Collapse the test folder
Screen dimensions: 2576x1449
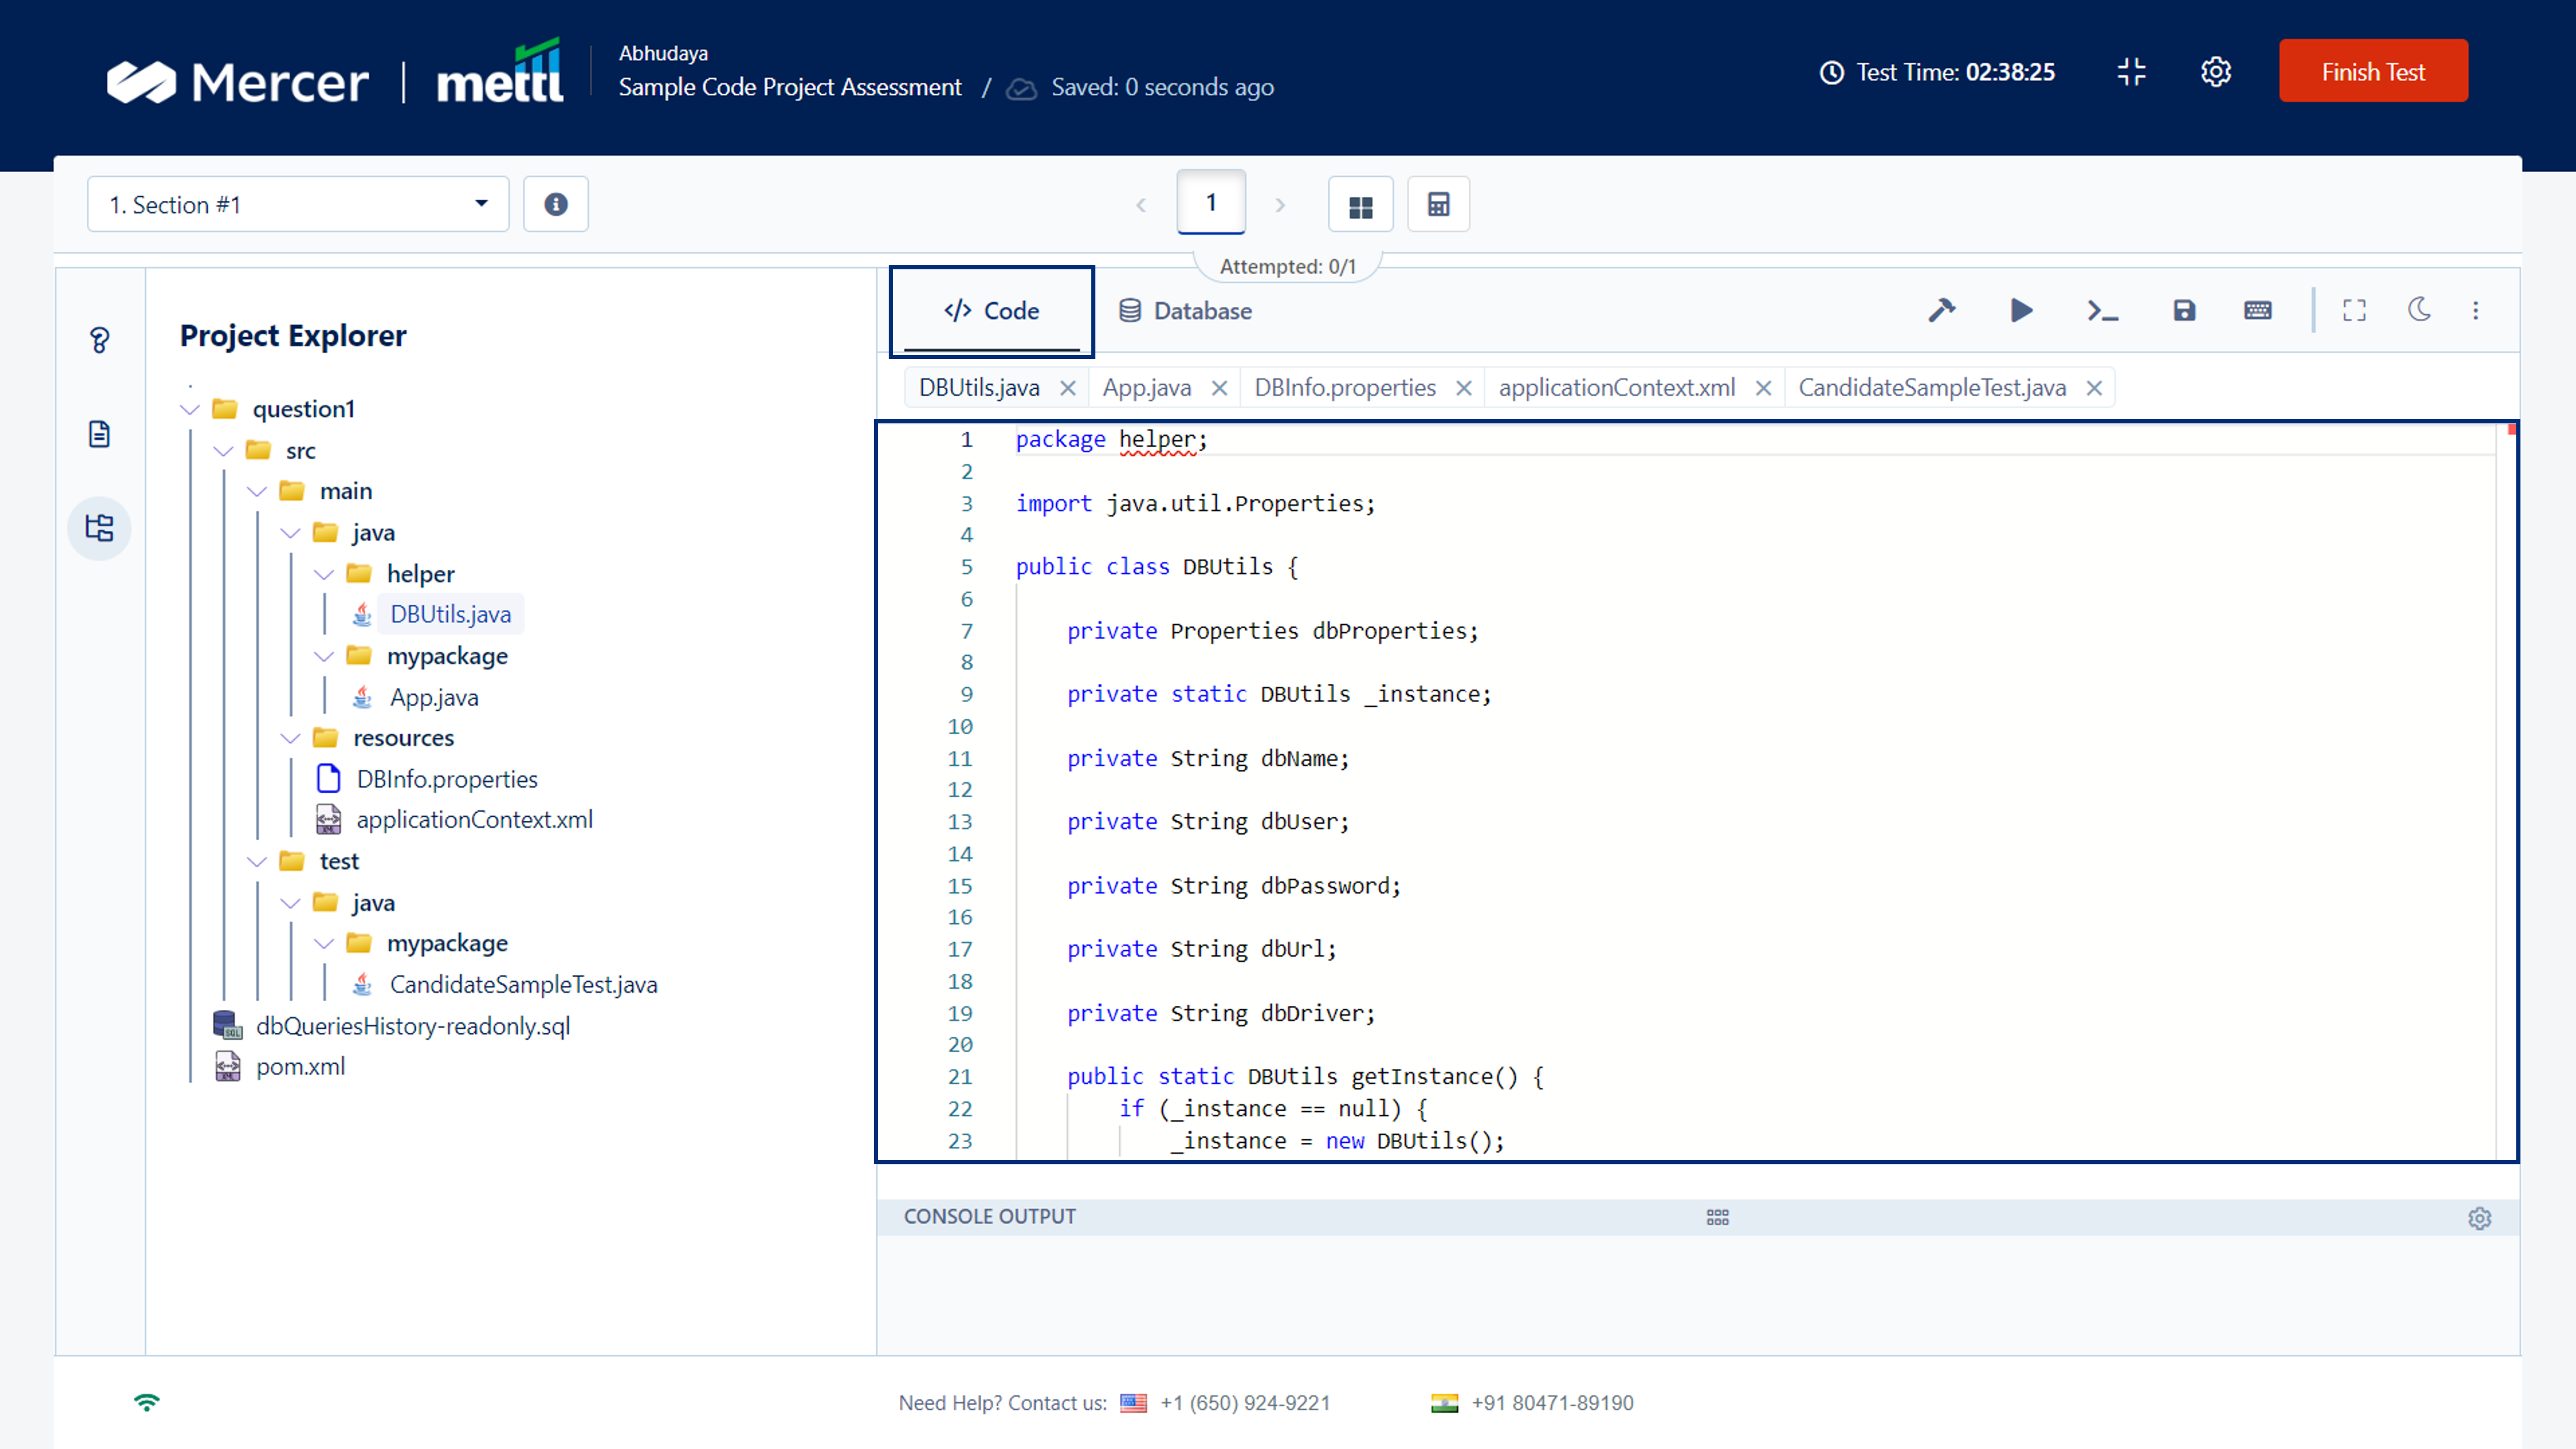click(257, 861)
